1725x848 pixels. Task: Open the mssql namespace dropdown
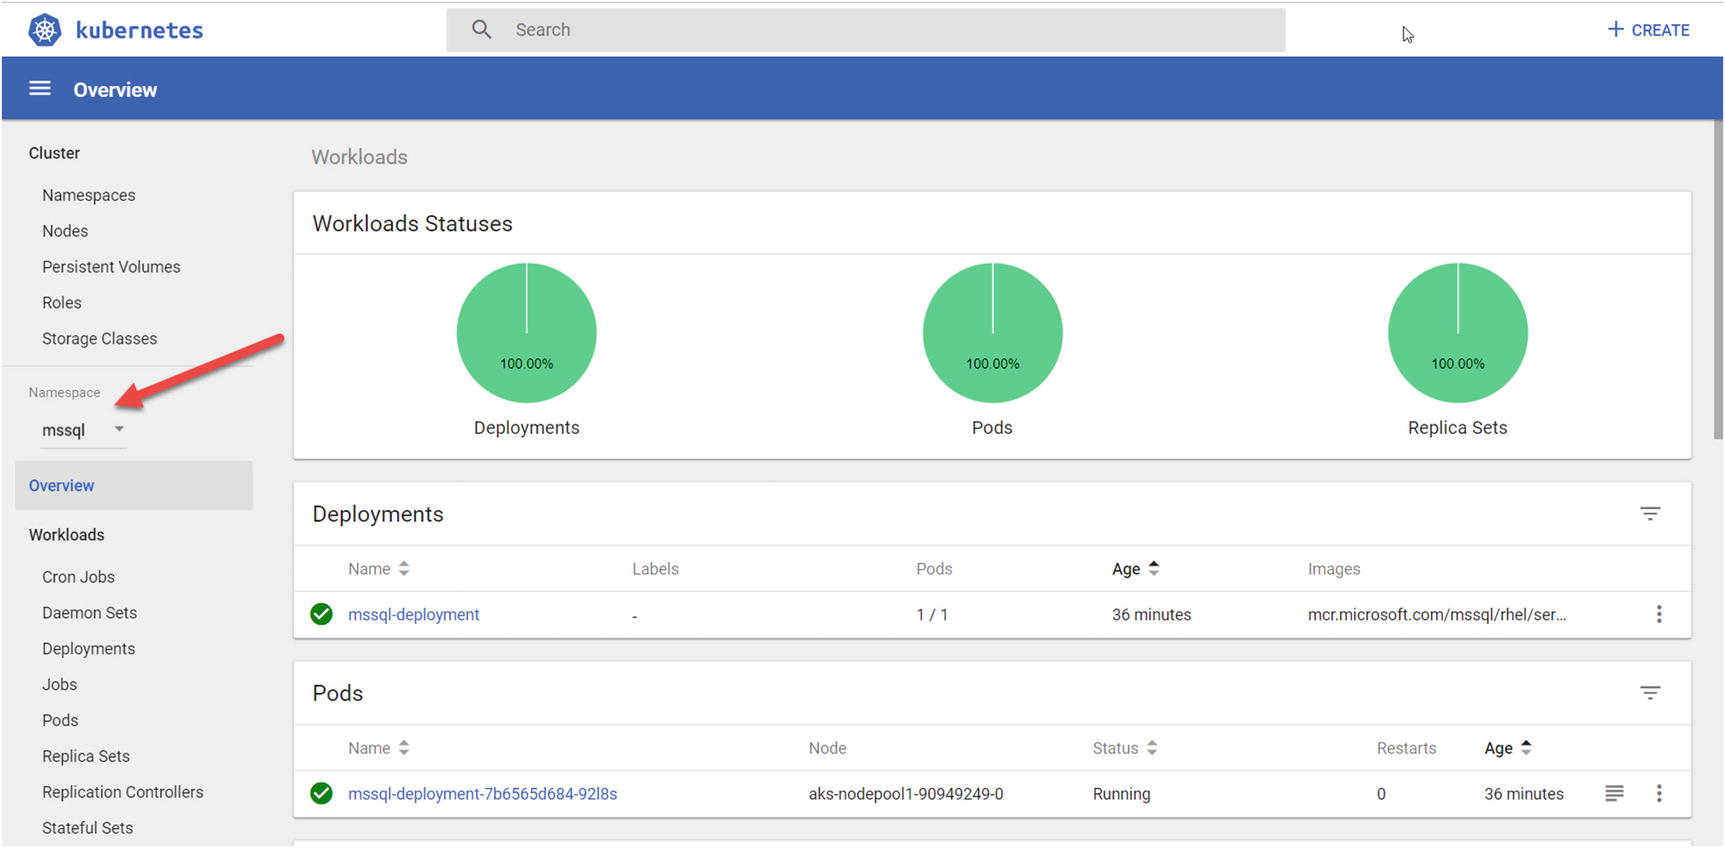click(83, 430)
